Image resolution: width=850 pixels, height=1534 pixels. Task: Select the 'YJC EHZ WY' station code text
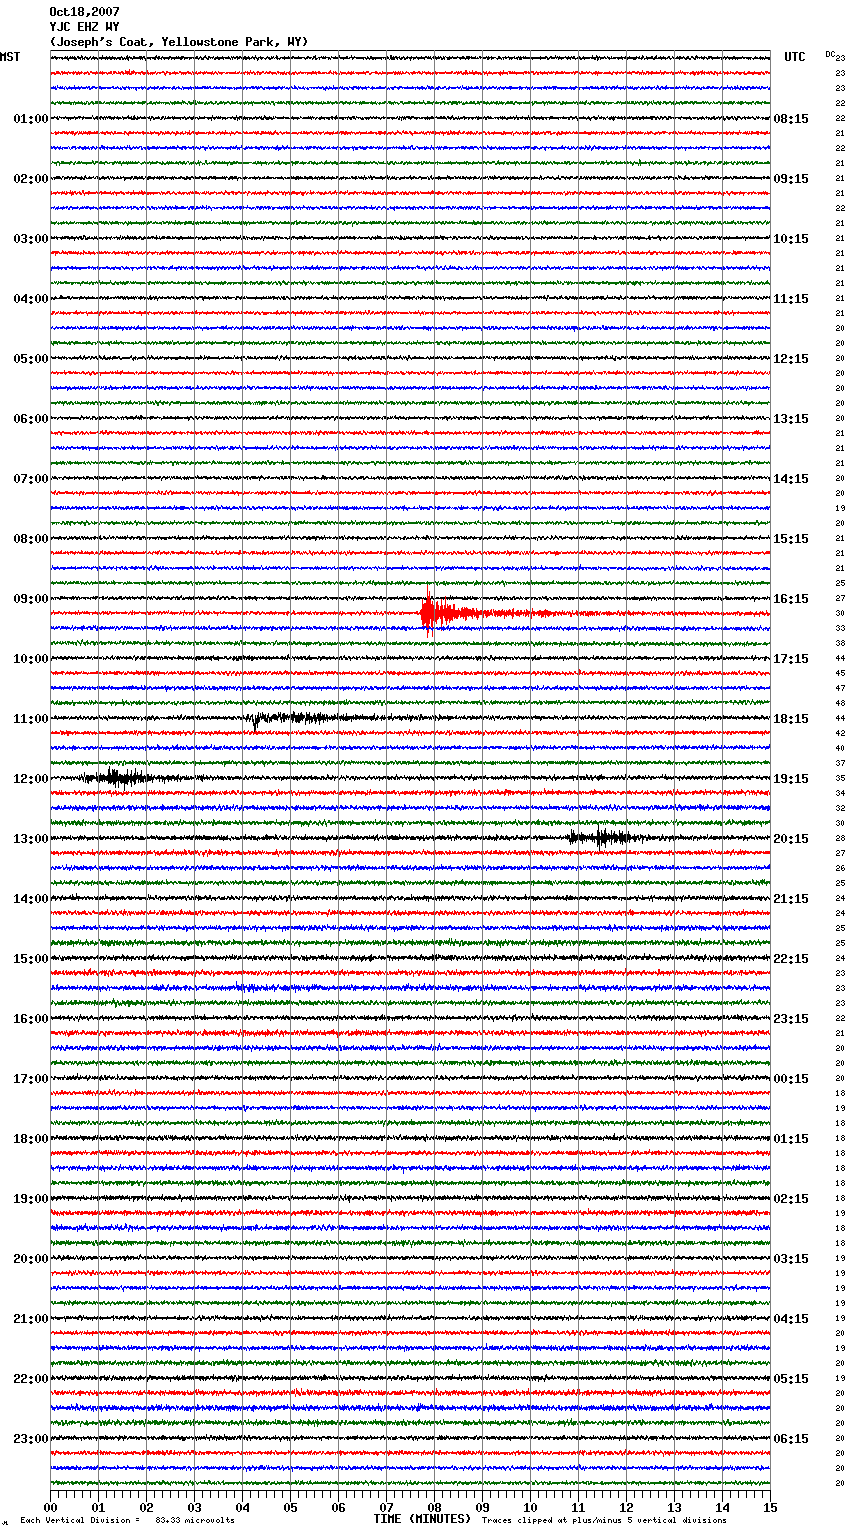[x=84, y=27]
